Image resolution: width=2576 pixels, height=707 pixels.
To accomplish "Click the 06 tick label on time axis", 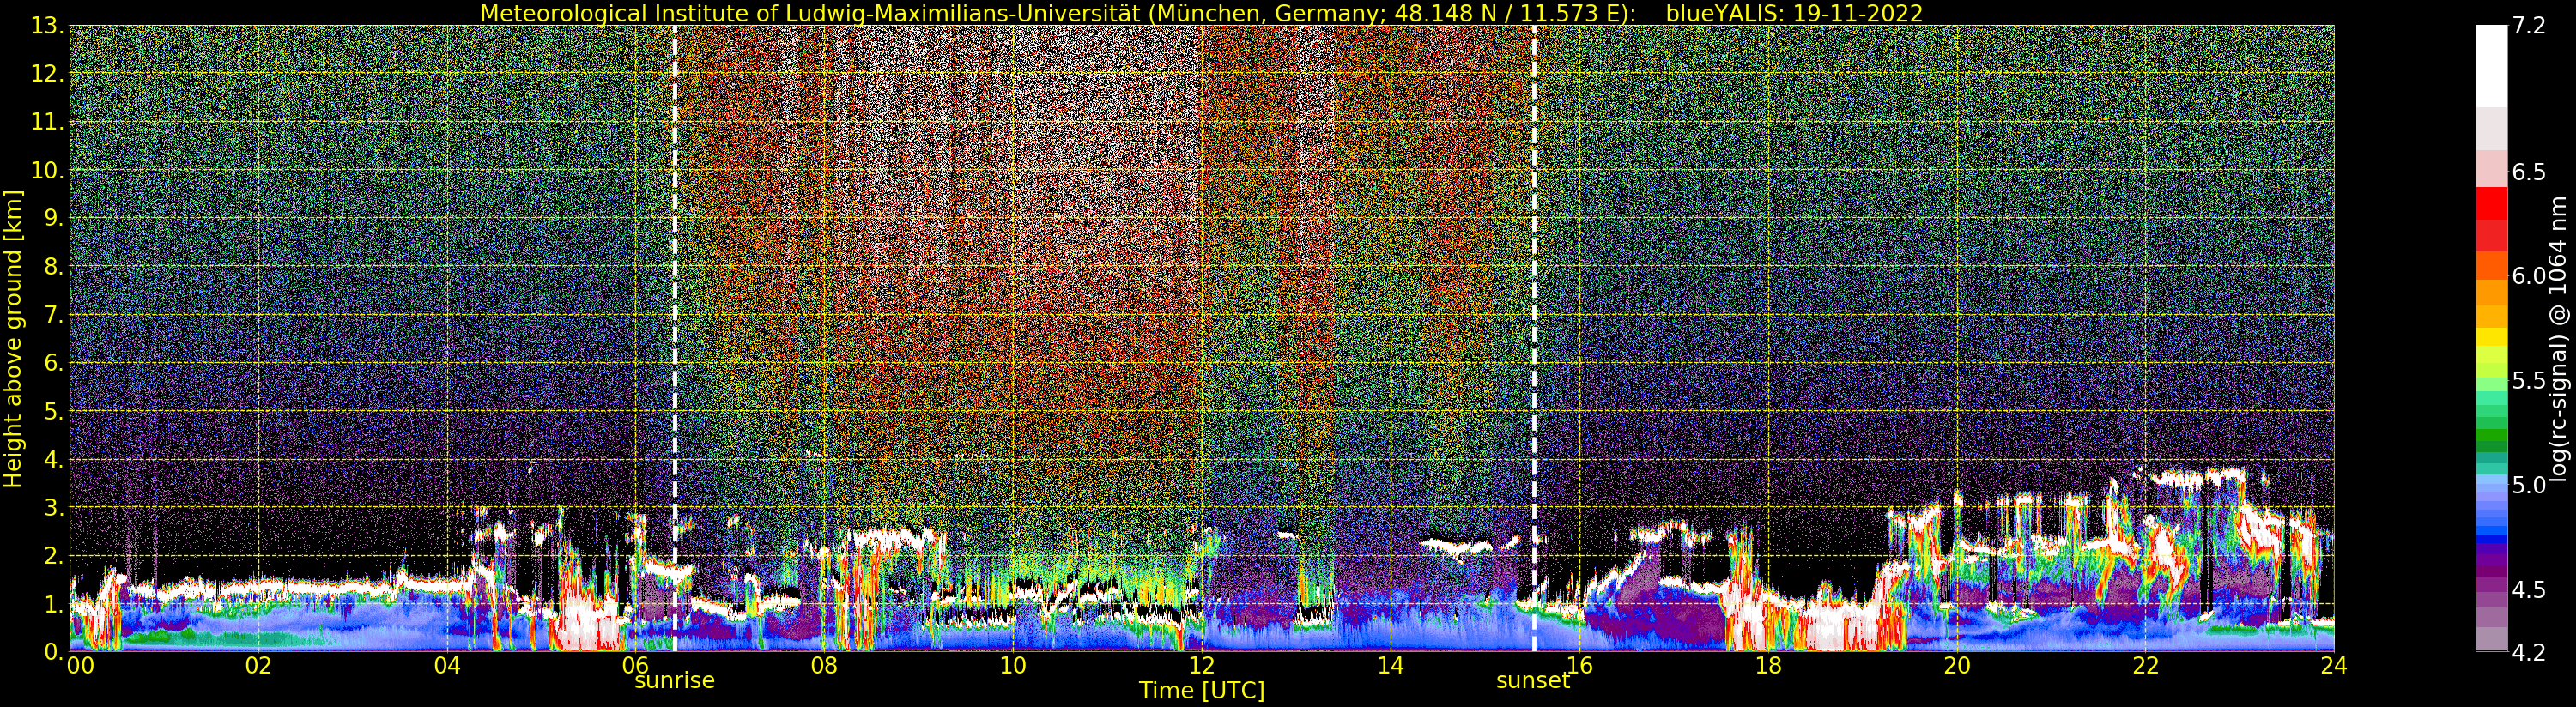I will click(636, 666).
